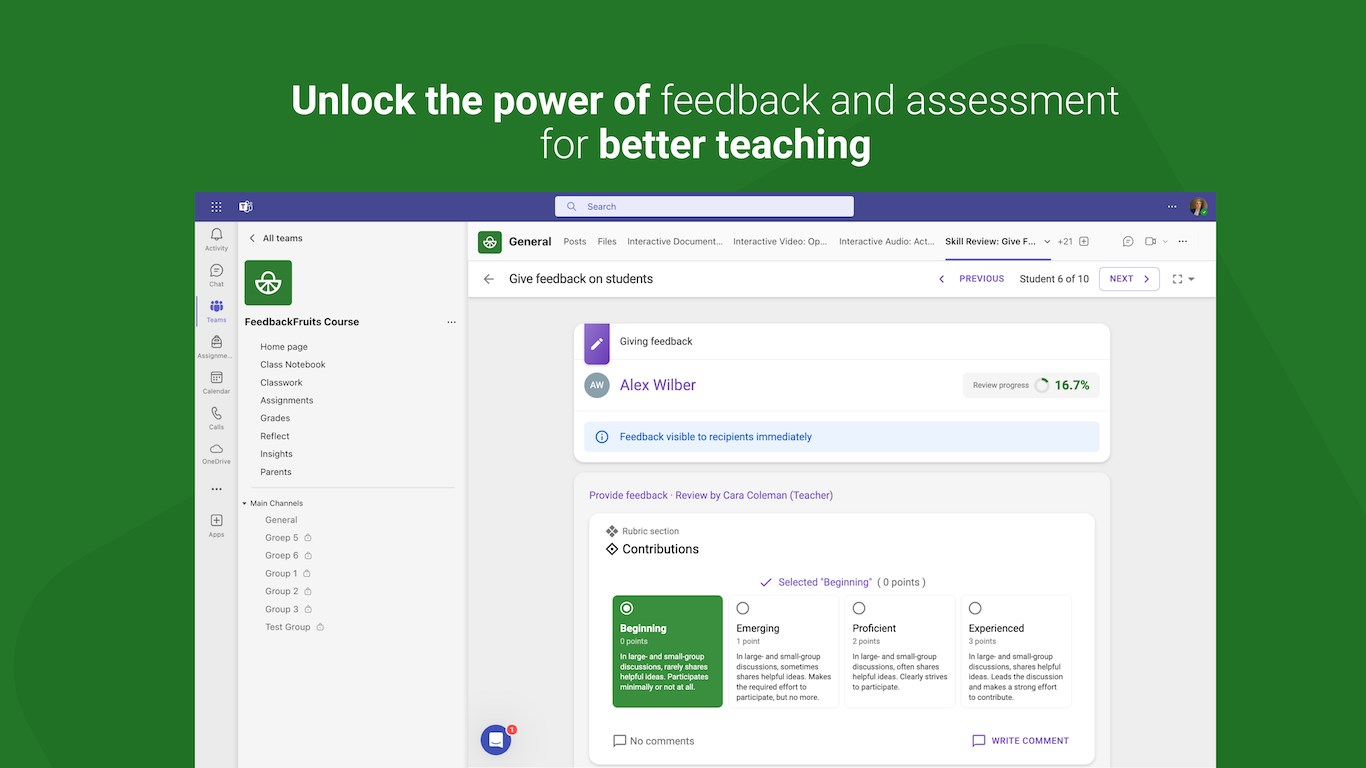Select the General channel in list

[x=281, y=520]
